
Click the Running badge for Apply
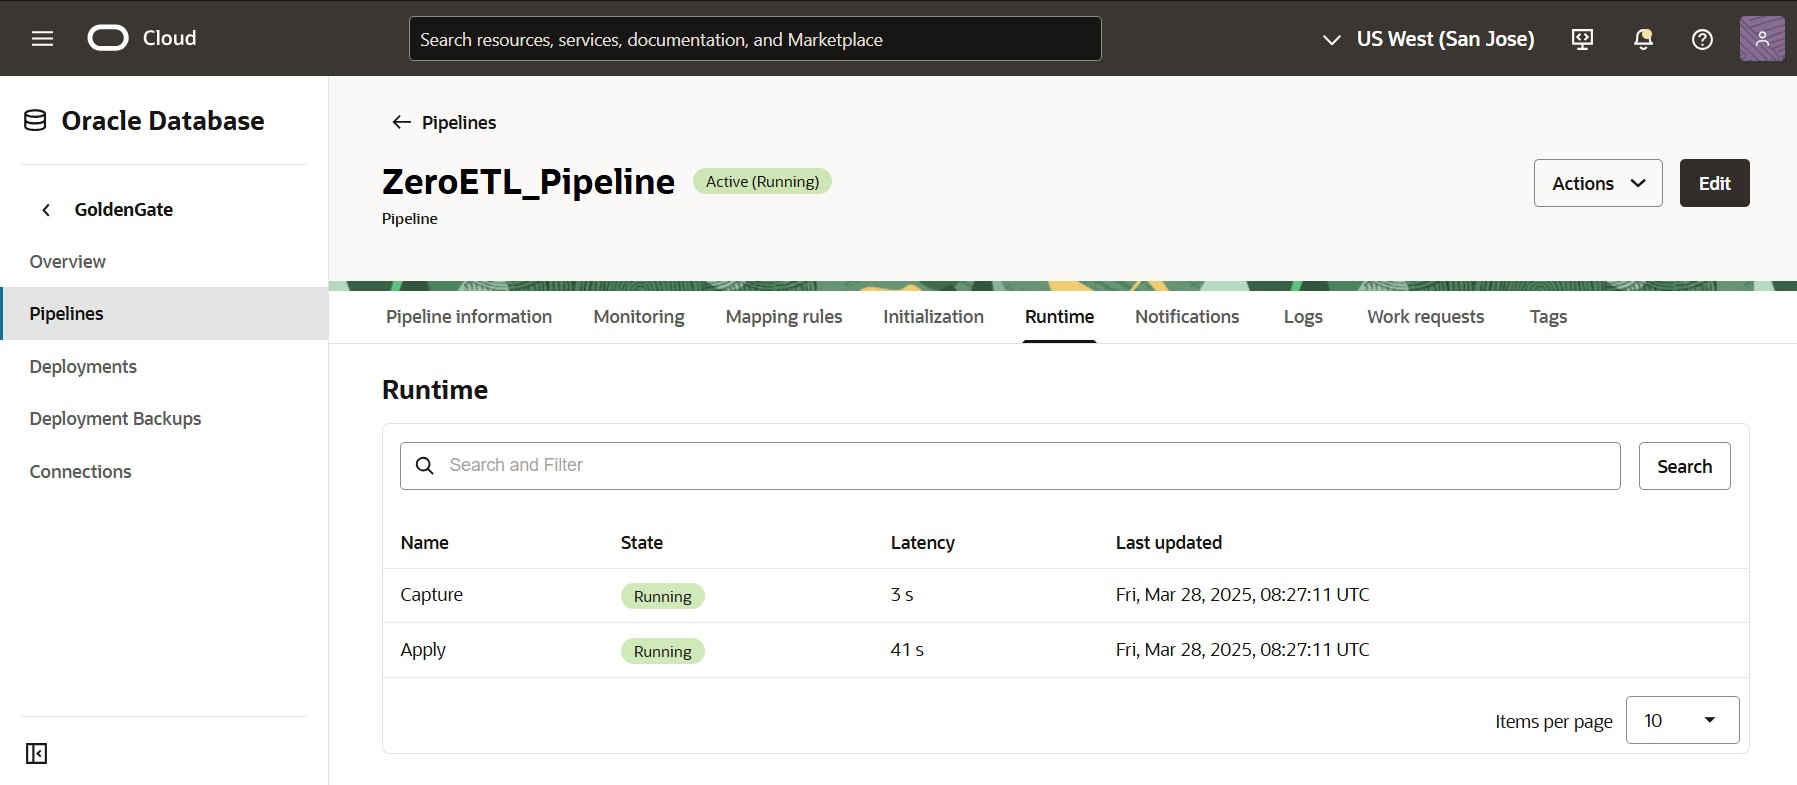[x=662, y=651]
